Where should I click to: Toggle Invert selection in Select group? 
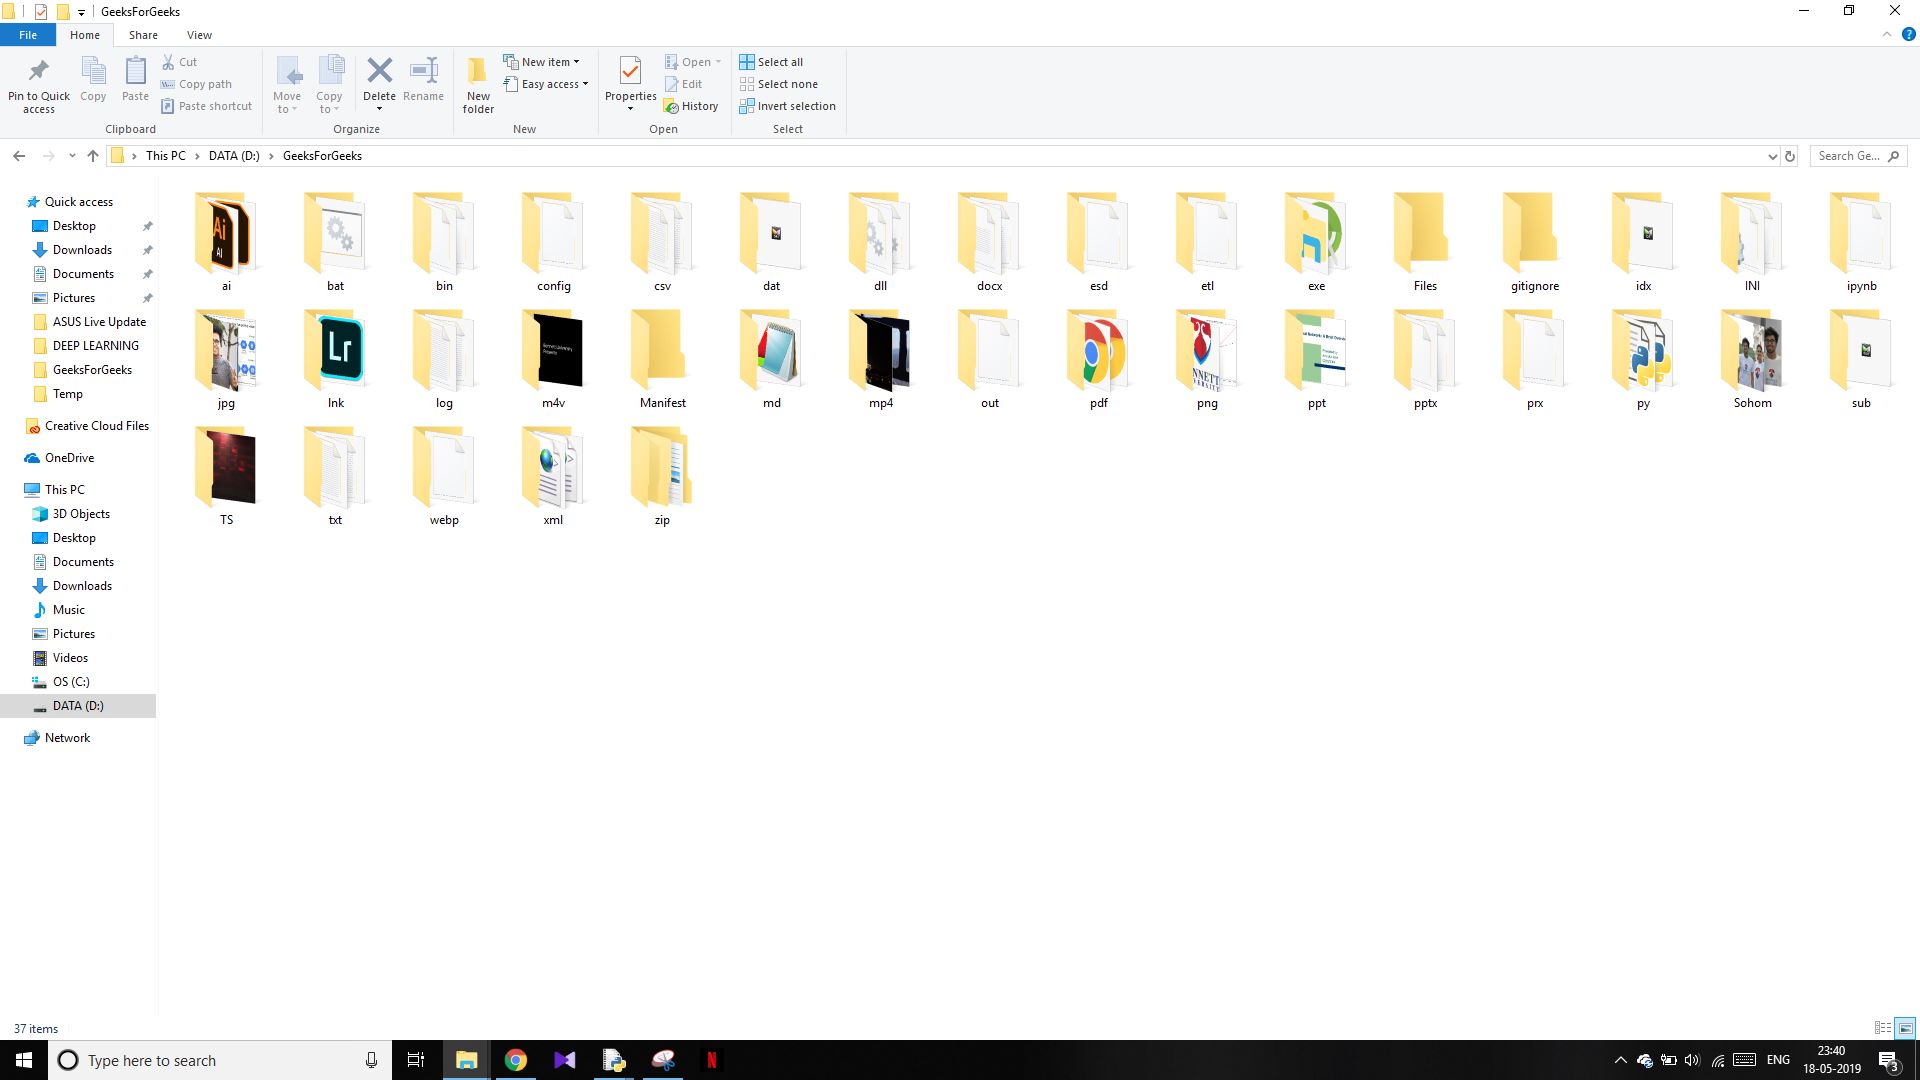click(787, 105)
